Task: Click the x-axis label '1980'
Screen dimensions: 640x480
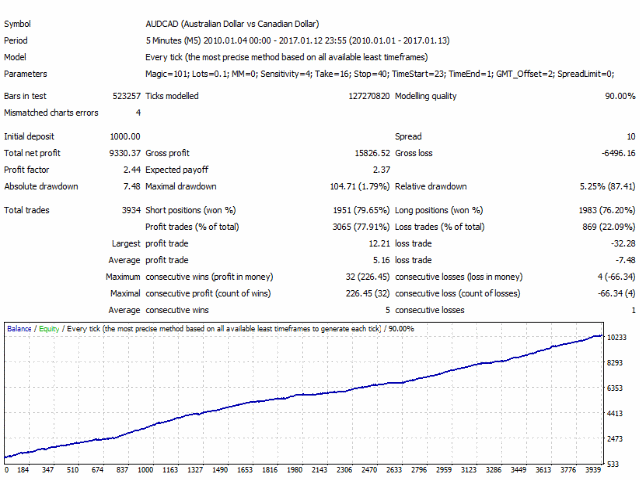Action: tap(294, 470)
